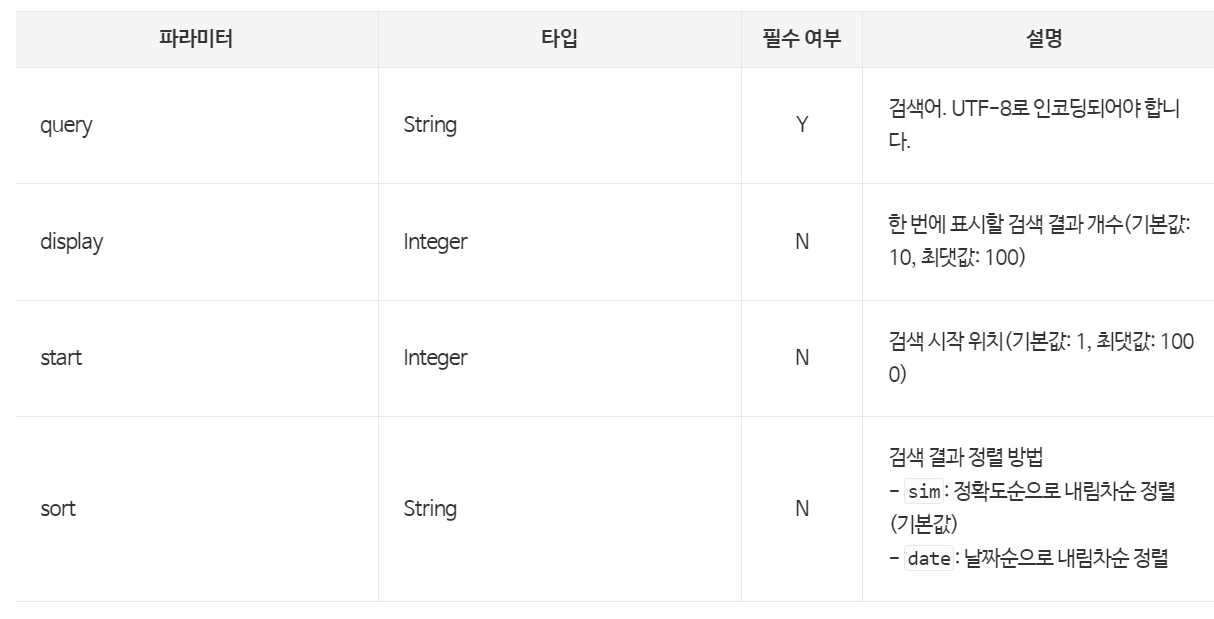This screenshot has height=619, width=1214.
Task: Click the 타입 column header
Action: 559,40
